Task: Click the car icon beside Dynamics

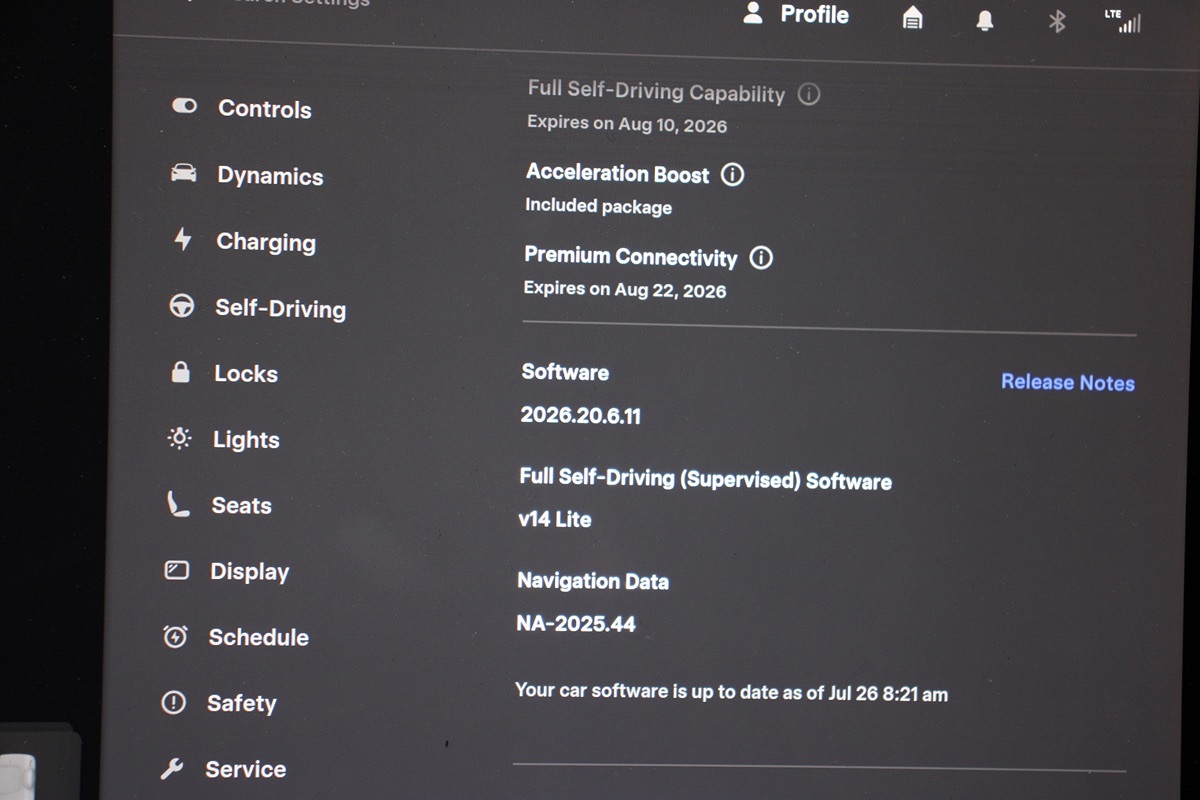Action: click(183, 173)
